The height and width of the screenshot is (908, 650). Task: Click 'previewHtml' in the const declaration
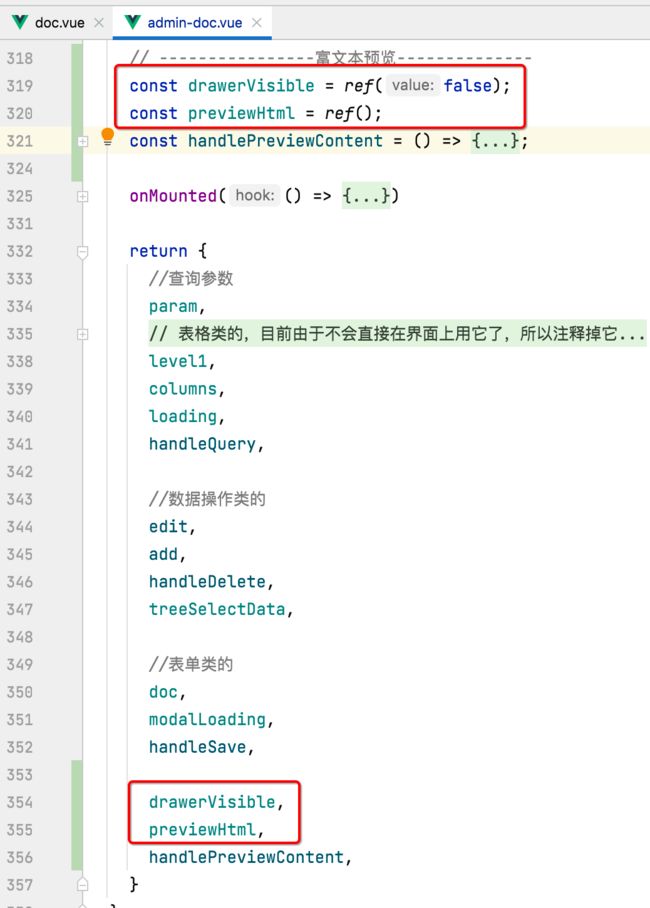pyautogui.click(x=241, y=113)
